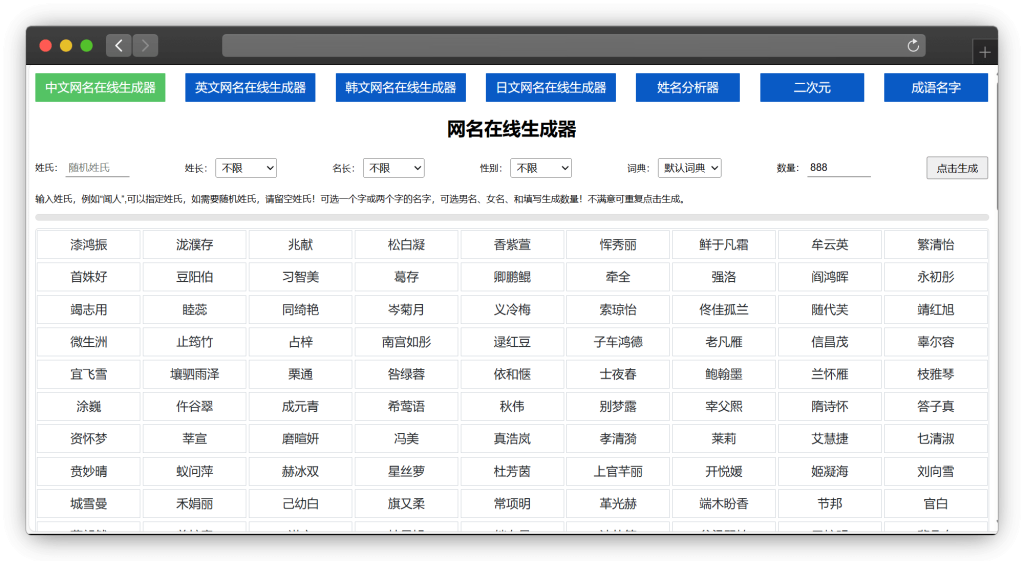Select the name 秋伟
This screenshot has width=1024, height=561.
point(512,406)
